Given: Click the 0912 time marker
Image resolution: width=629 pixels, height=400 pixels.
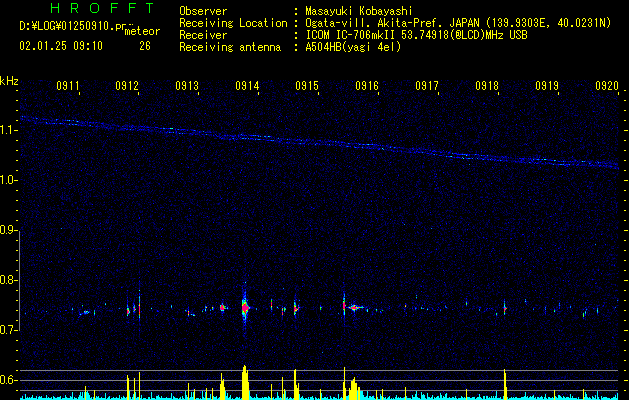Looking at the screenshot, I should [127, 86].
